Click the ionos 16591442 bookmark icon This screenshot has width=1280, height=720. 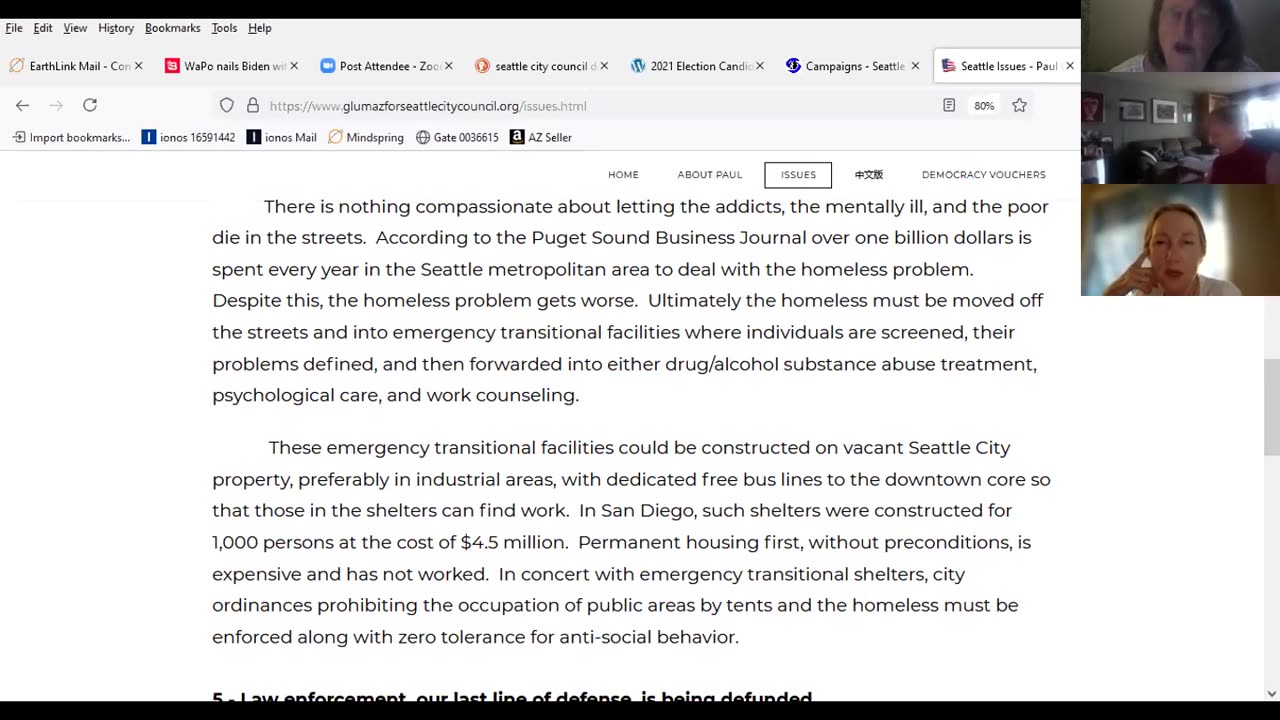149,137
